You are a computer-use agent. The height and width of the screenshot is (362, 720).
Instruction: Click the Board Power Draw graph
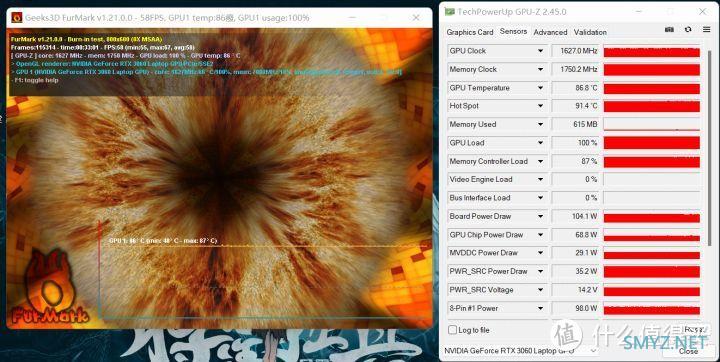click(x=652, y=216)
